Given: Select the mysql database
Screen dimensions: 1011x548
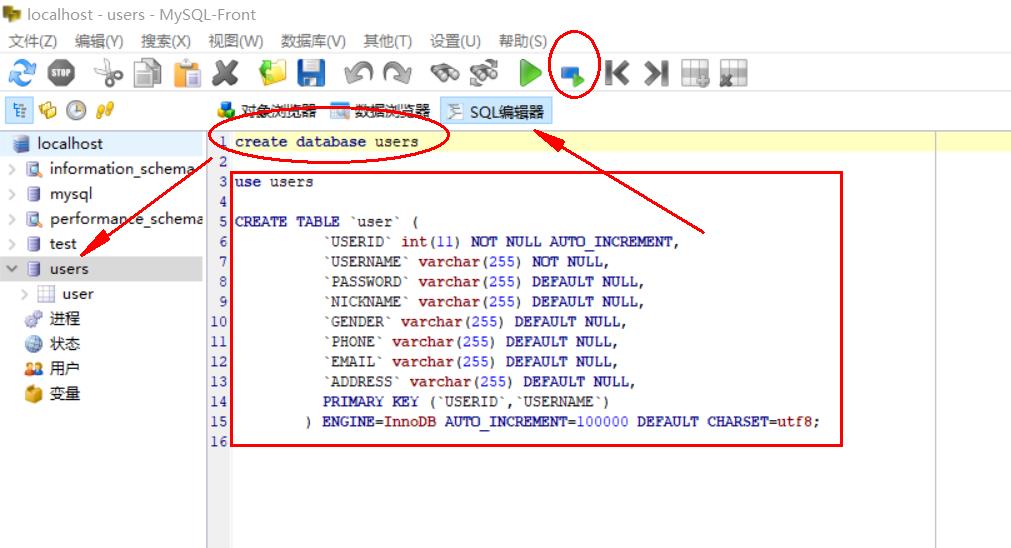Looking at the screenshot, I should point(71,194).
